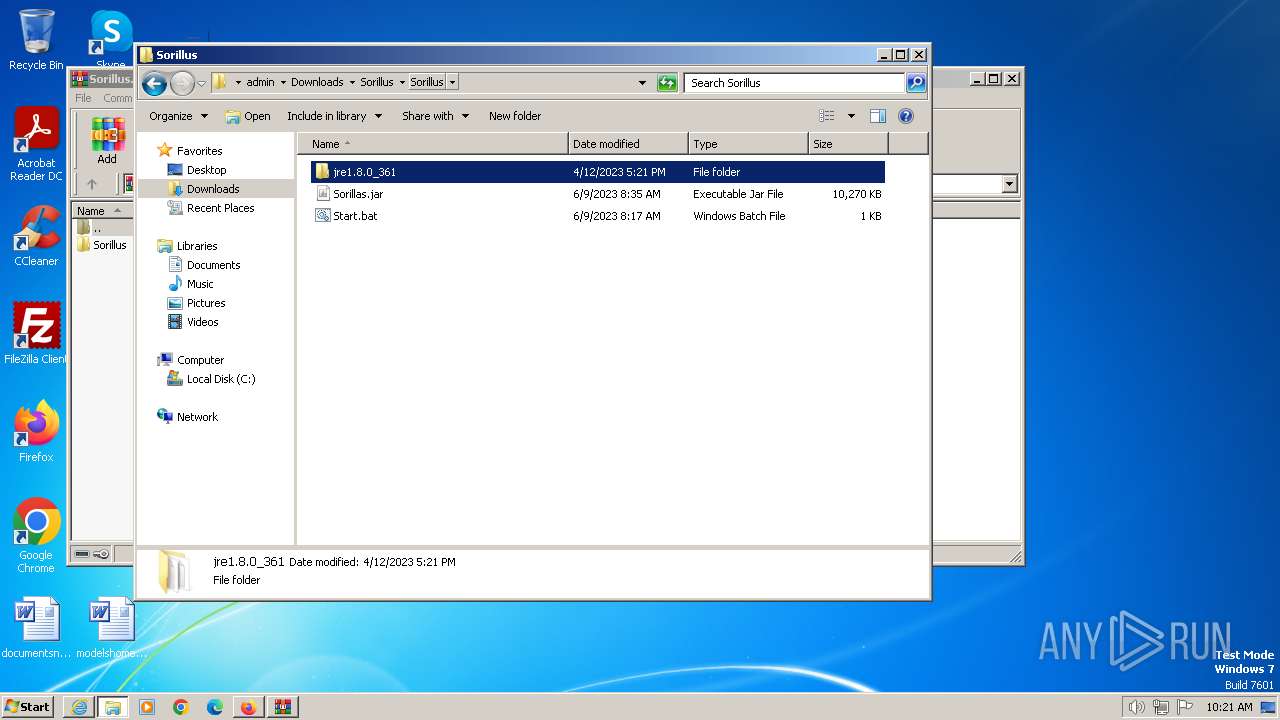Sort by the Type column header
1280x720 pixels.
tap(748, 144)
